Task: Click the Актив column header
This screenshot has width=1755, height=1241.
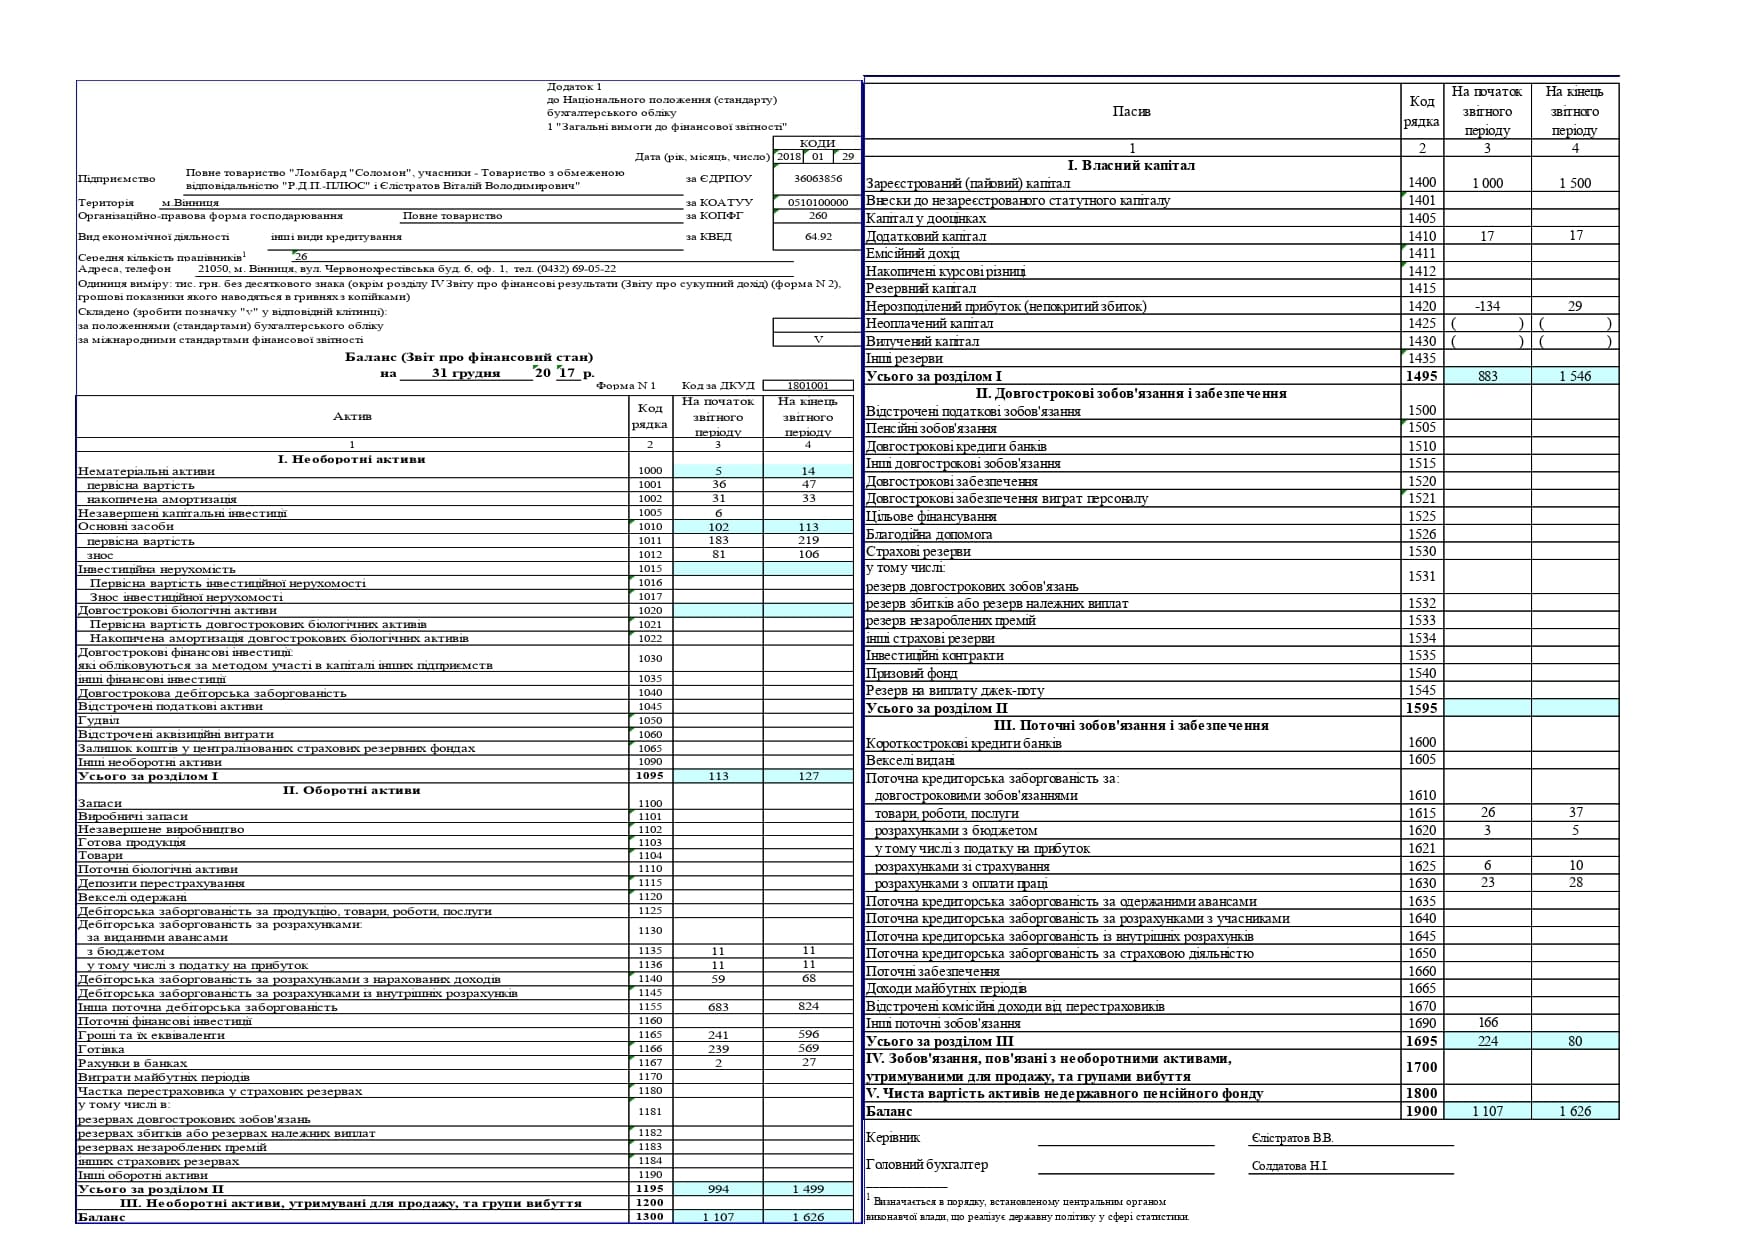Action: [352, 416]
